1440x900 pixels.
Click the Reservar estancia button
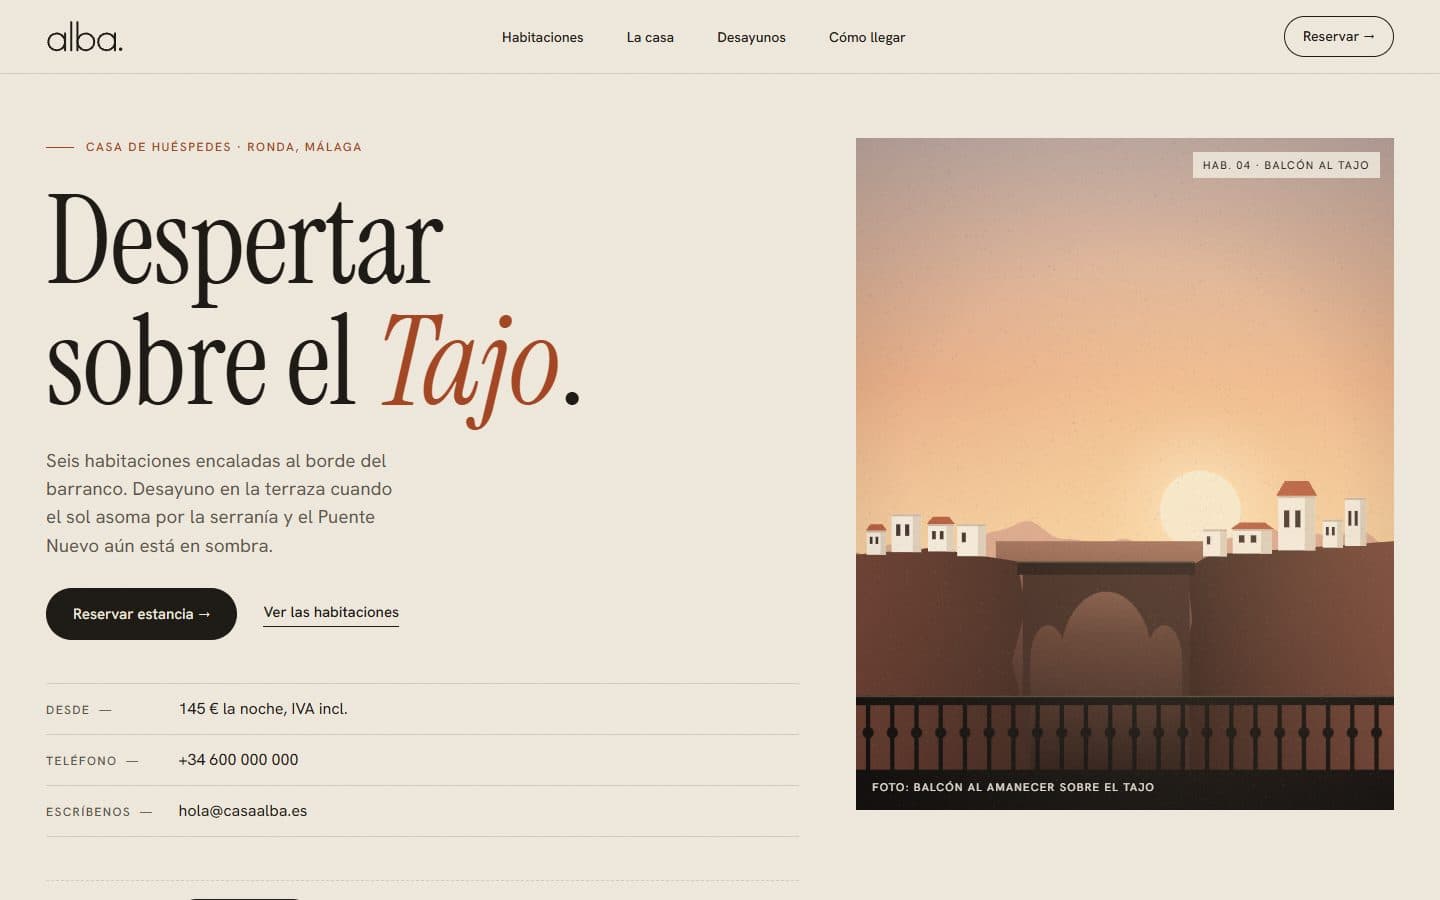point(141,614)
